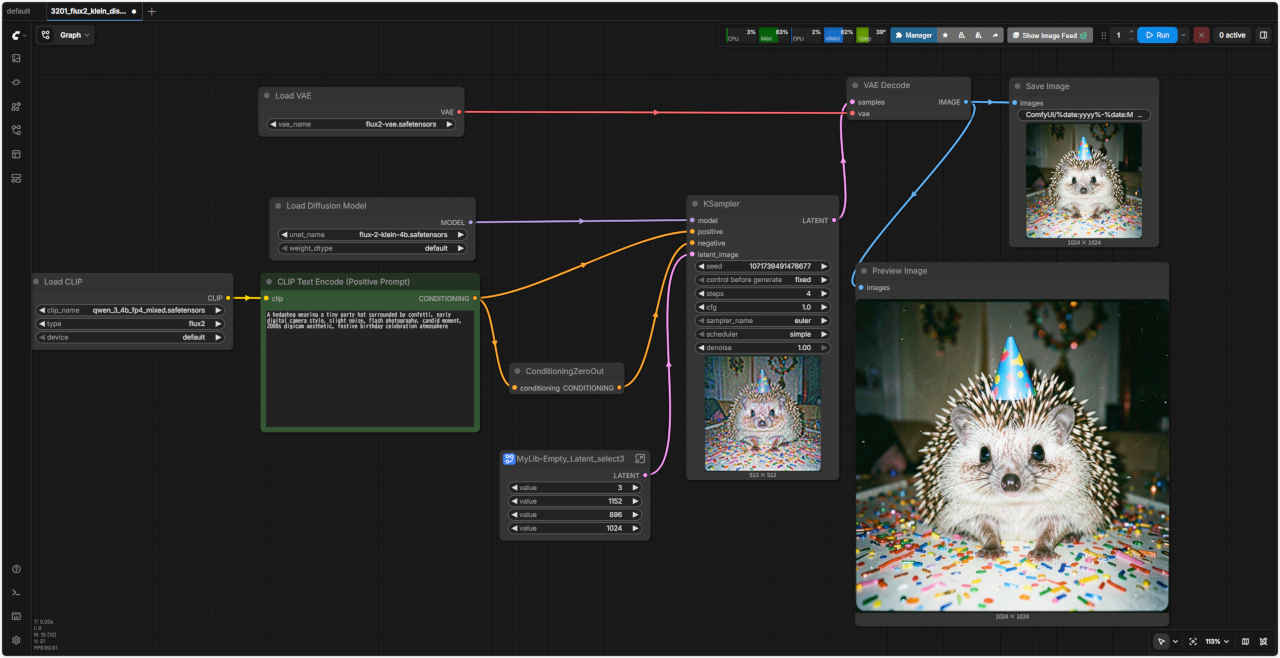Toggle the right side panel icon
The height and width of the screenshot is (658, 1280).
tap(1263, 35)
